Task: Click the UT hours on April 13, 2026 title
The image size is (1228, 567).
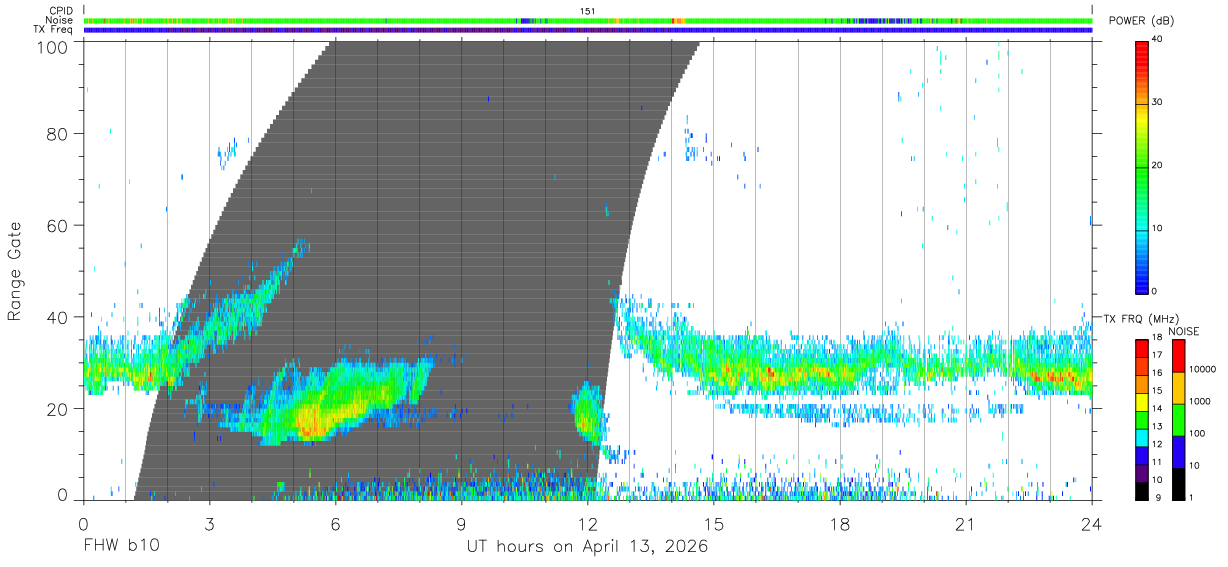Action: [587, 548]
